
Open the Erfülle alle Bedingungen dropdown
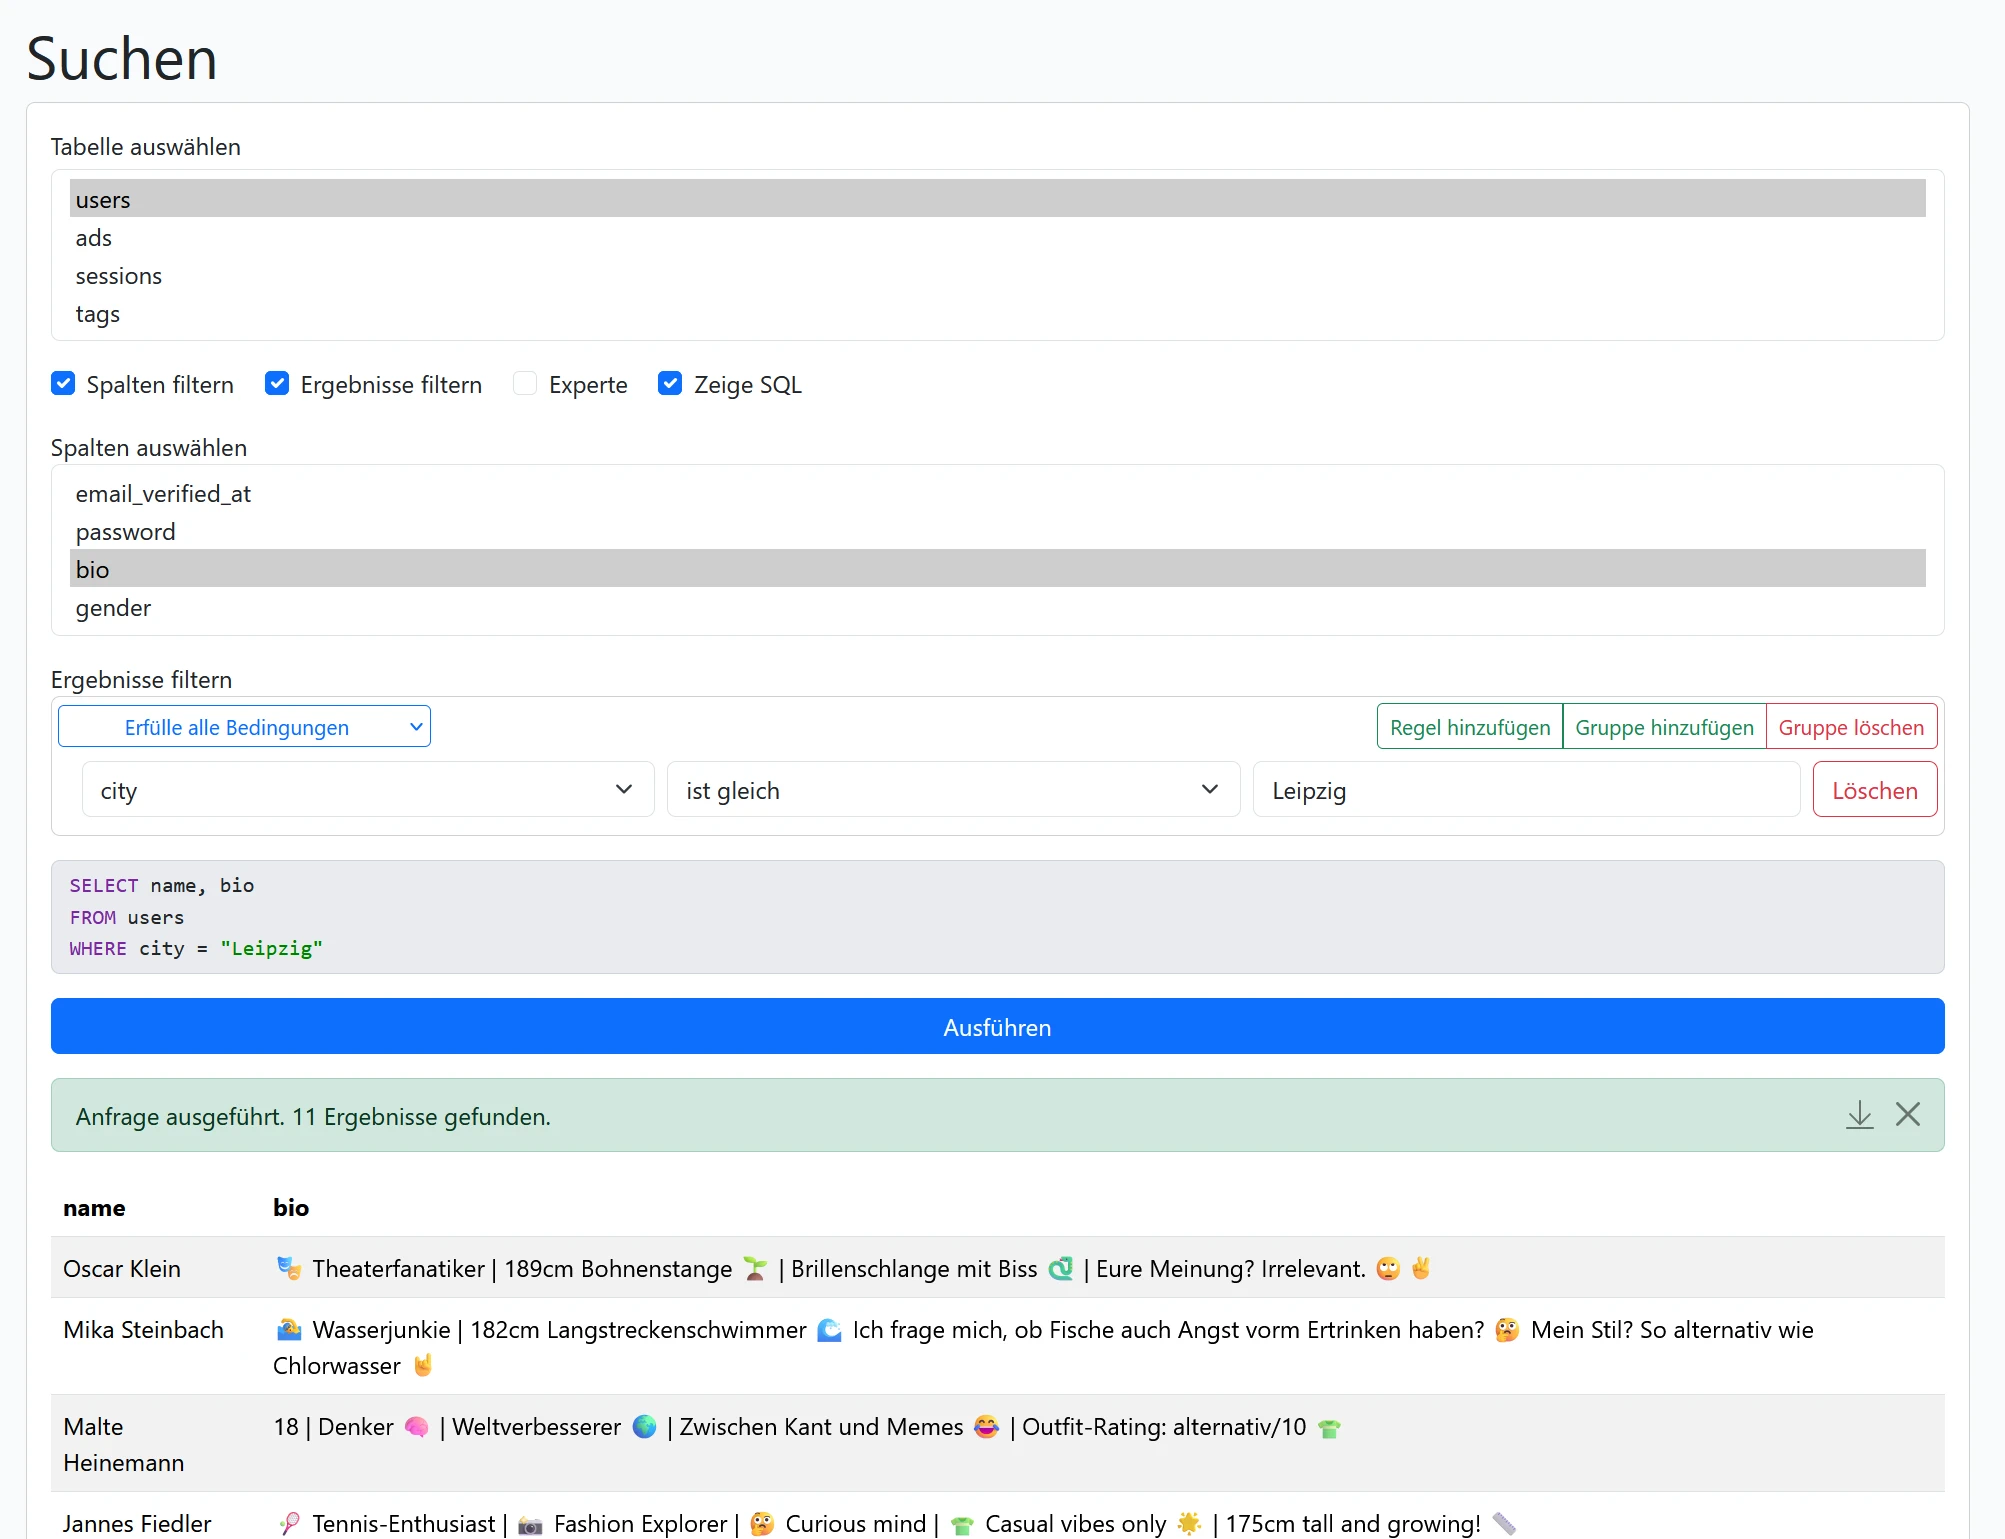244,727
